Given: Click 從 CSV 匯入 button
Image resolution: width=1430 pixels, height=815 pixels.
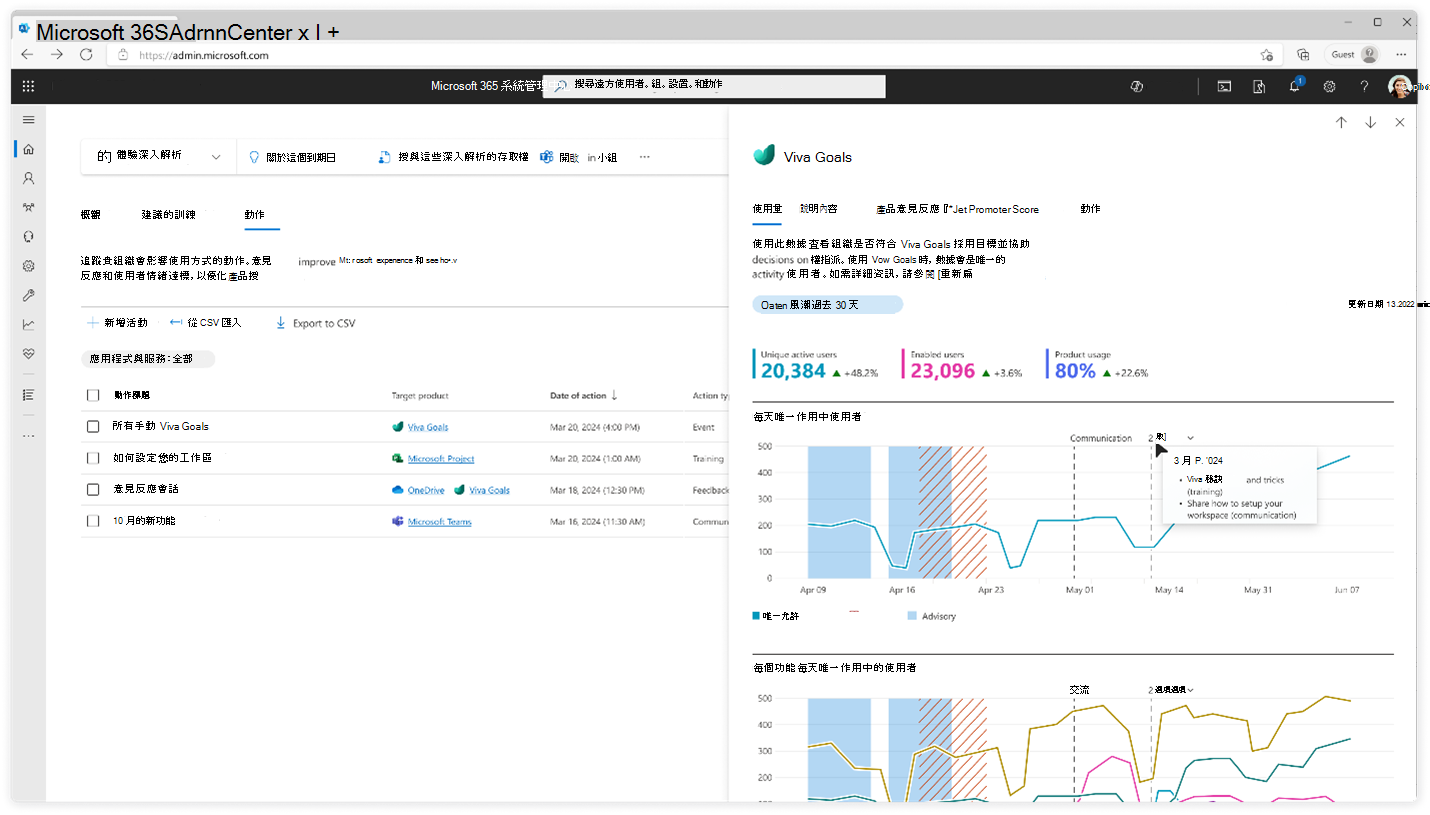Looking at the screenshot, I should tap(205, 323).
